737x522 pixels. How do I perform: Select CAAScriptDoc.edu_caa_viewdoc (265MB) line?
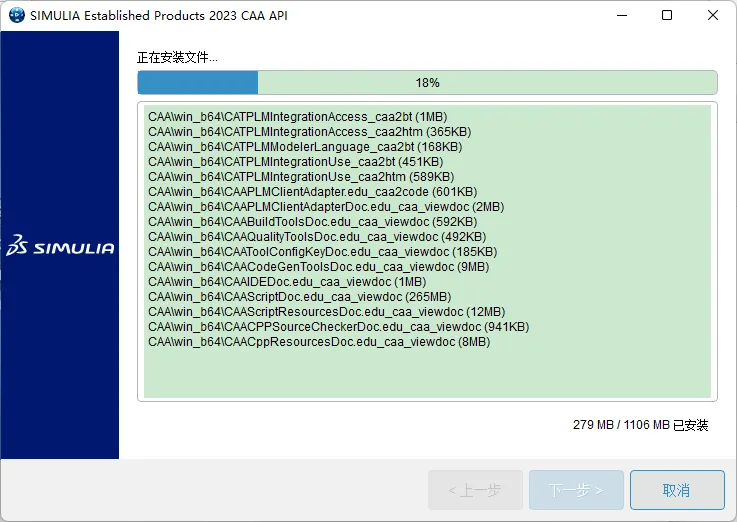tap(299, 297)
